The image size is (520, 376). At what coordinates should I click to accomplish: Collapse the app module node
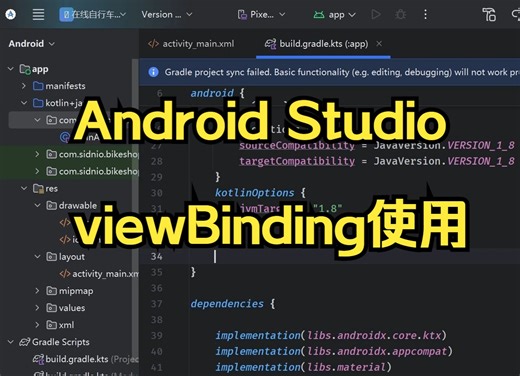(x=11, y=69)
